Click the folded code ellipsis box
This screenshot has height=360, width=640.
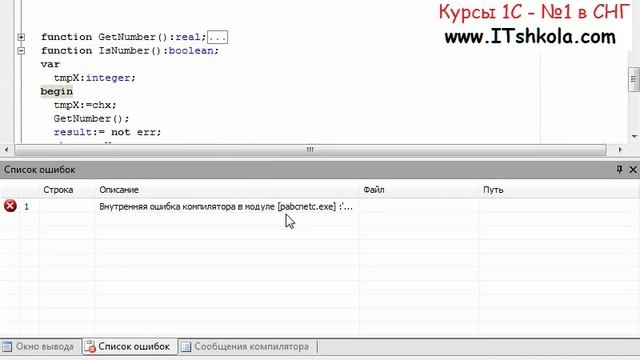(217, 37)
